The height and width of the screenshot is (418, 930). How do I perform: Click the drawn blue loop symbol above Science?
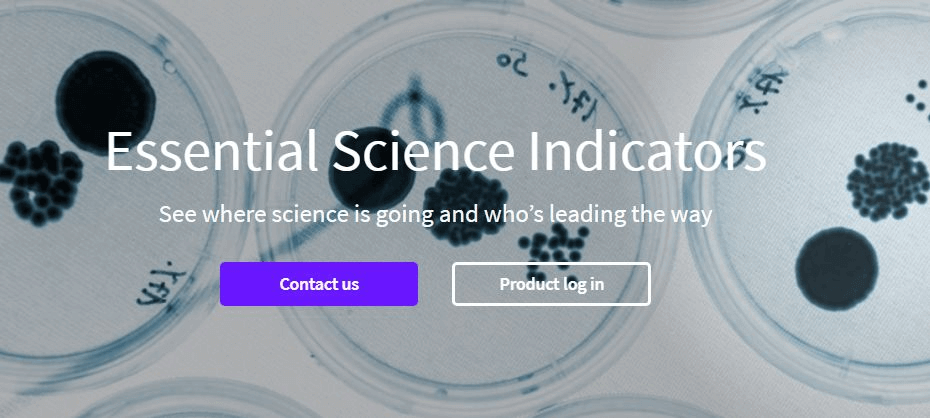pos(413,114)
